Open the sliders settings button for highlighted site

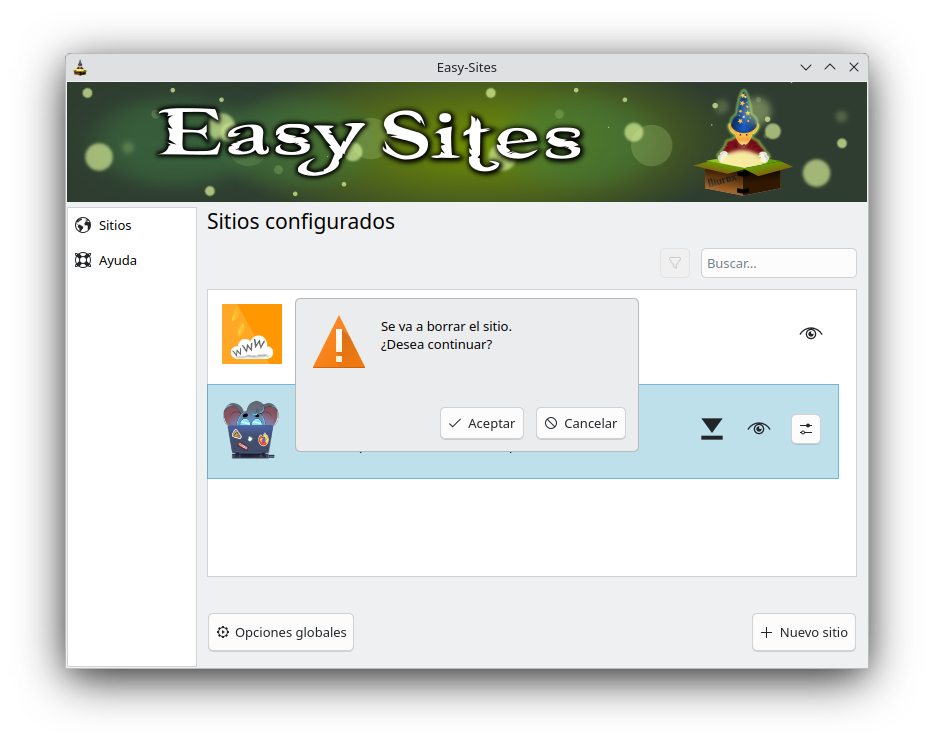(x=806, y=429)
